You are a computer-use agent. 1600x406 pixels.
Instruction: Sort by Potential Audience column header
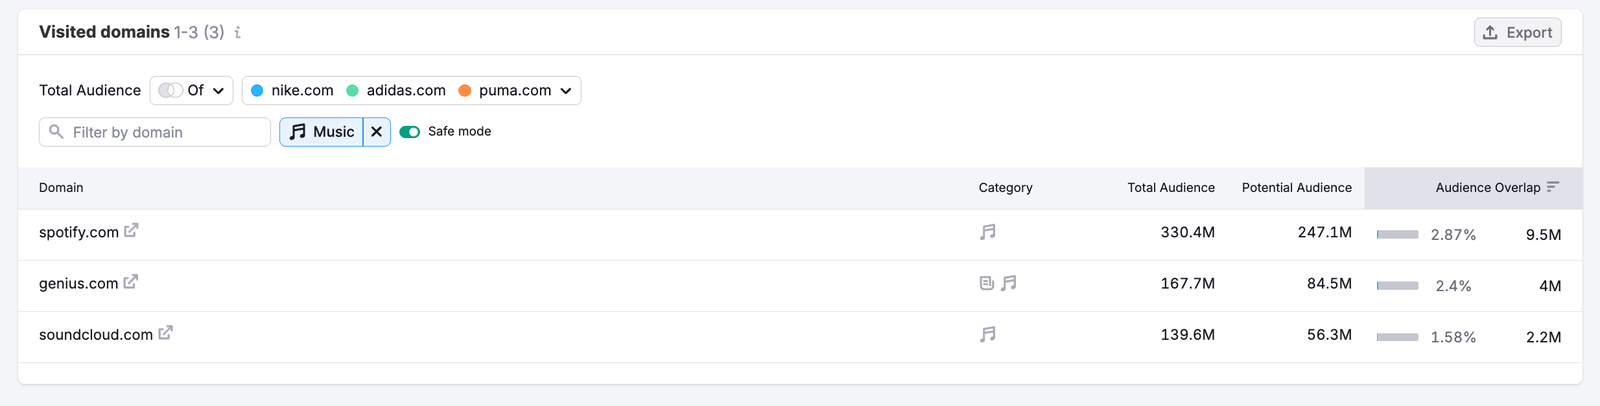point(1296,188)
